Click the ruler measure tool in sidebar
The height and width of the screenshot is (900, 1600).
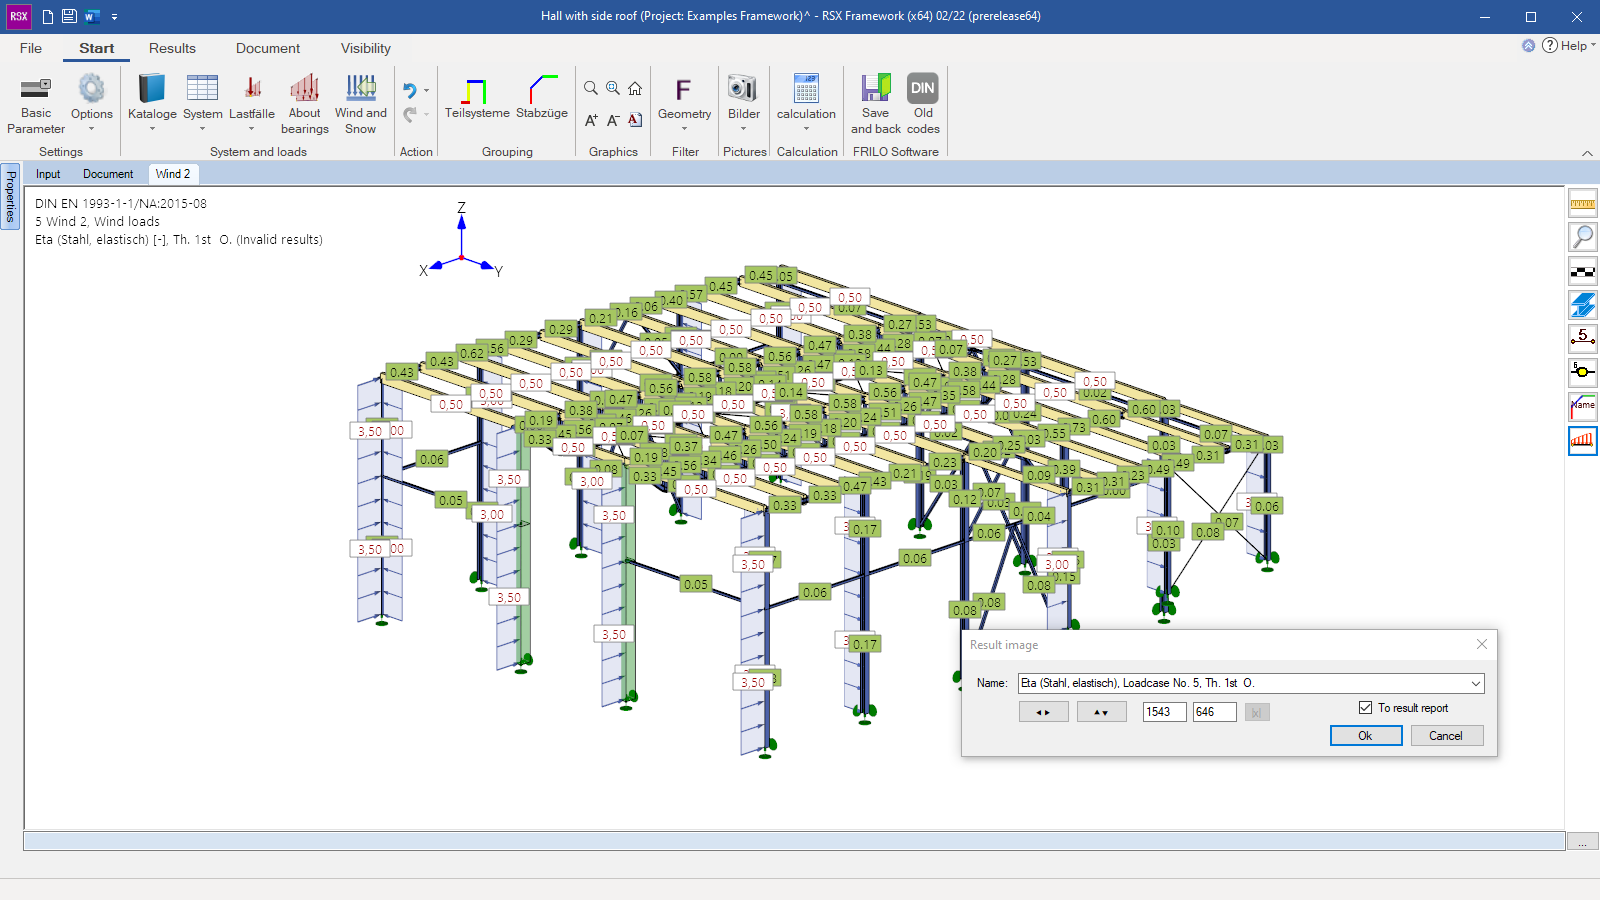(1583, 204)
